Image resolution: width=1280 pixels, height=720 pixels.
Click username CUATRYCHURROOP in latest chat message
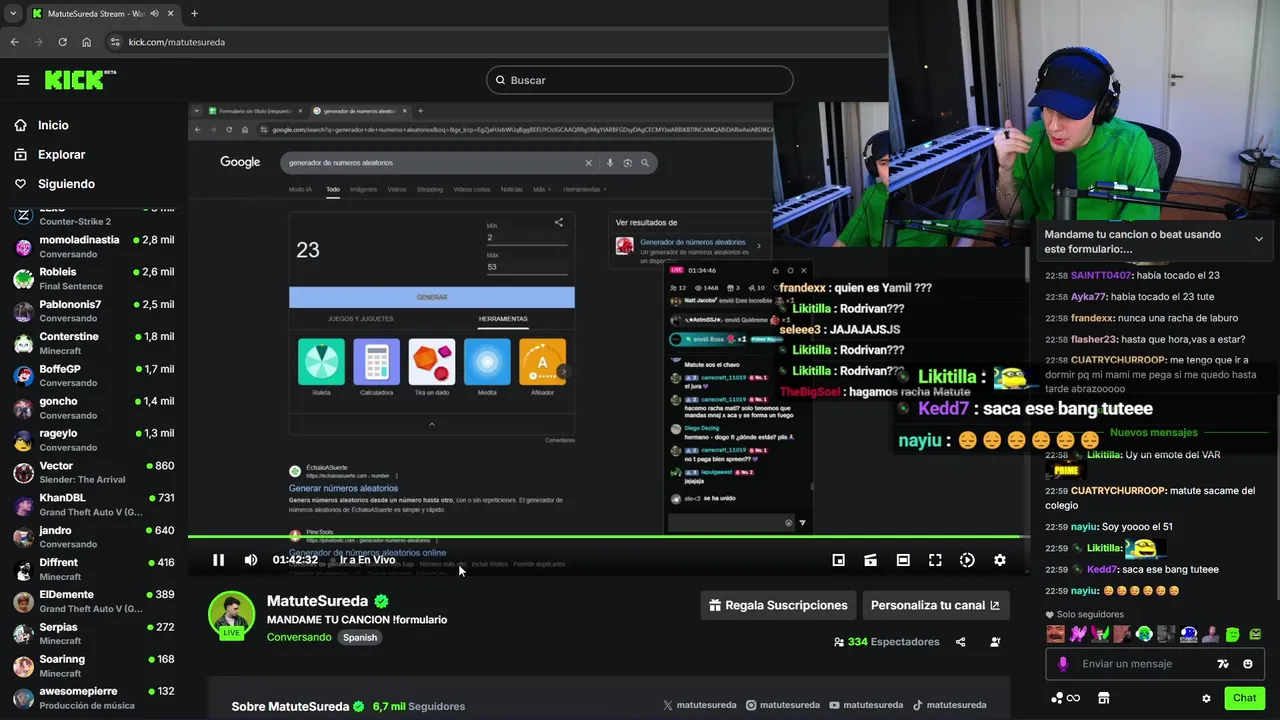1117,491
